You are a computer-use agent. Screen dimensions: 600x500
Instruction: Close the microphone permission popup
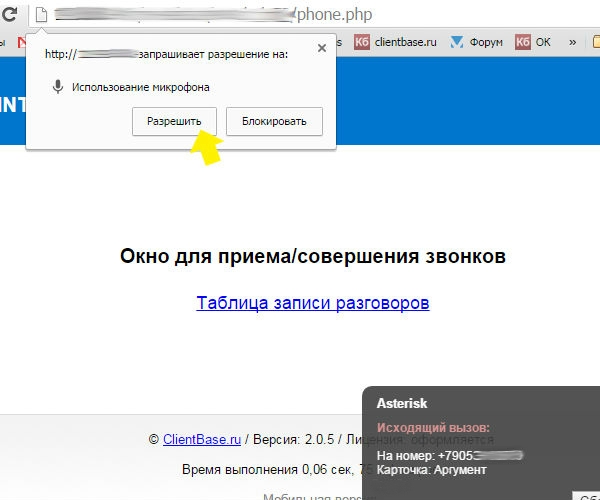pos(321,47)
